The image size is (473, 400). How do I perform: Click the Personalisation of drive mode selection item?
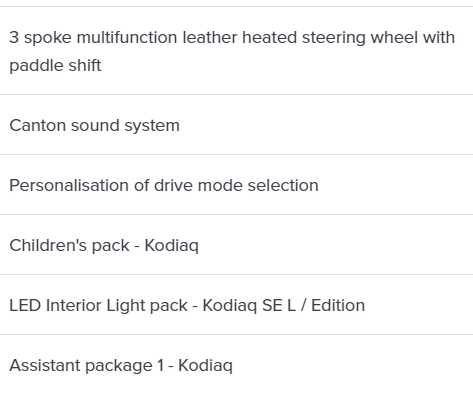click(236, 185)
